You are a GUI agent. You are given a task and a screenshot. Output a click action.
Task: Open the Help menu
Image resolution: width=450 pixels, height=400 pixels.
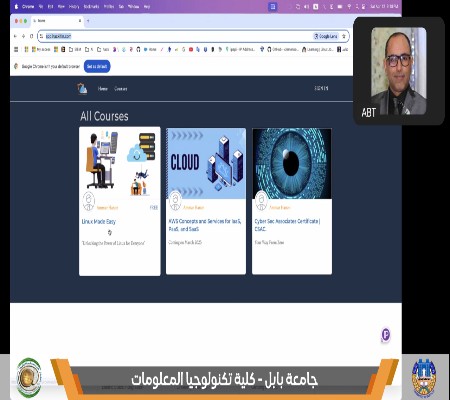147,6
